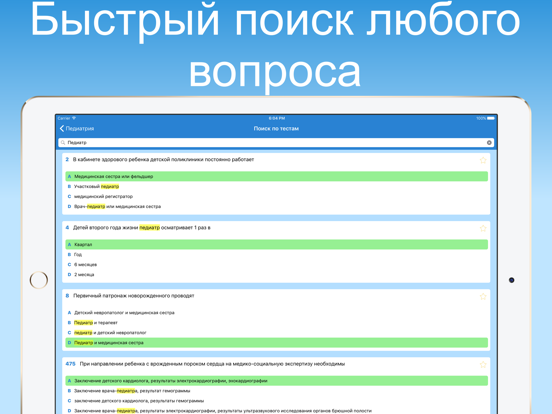Select answer Педиатр и медицинская сестра
This screenshot has height=414, width=552.
(276, 343)
